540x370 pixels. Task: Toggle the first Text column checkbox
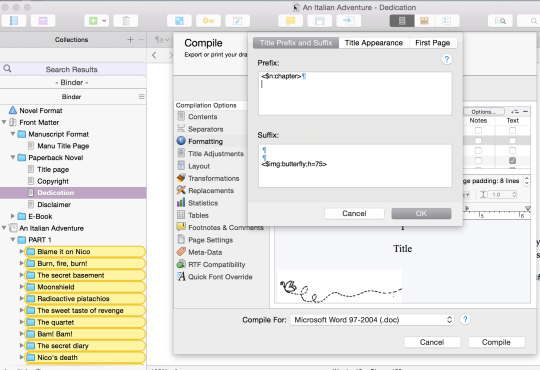pyautogui.click(x=512, y=131)
